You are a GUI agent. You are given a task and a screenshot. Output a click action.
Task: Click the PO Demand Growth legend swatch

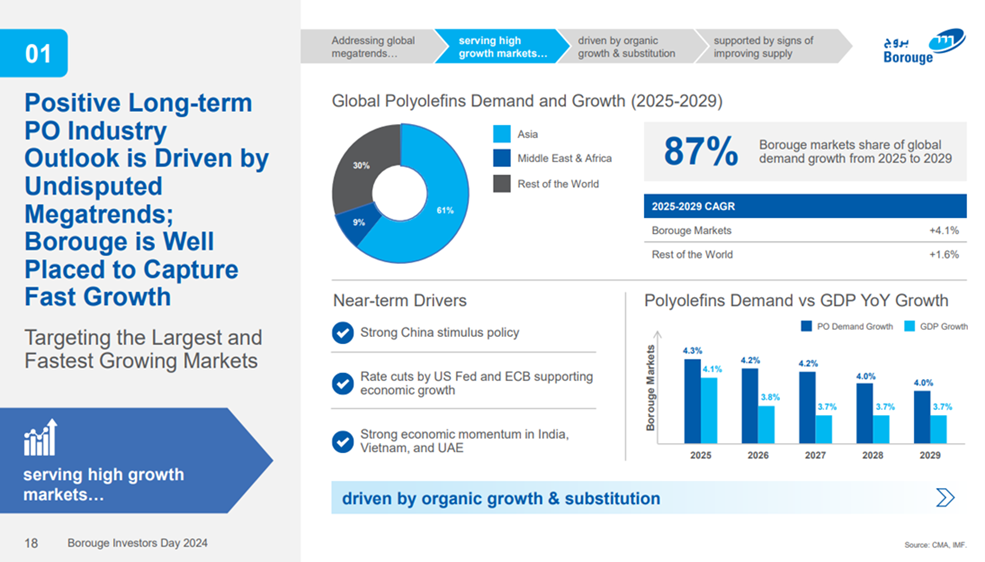tap(806, 326)
